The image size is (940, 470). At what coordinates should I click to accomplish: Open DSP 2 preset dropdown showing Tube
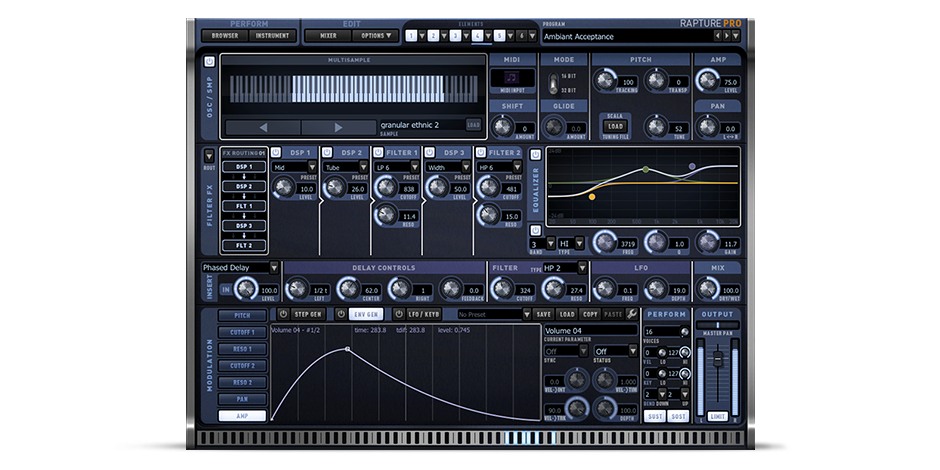point(346,167)
